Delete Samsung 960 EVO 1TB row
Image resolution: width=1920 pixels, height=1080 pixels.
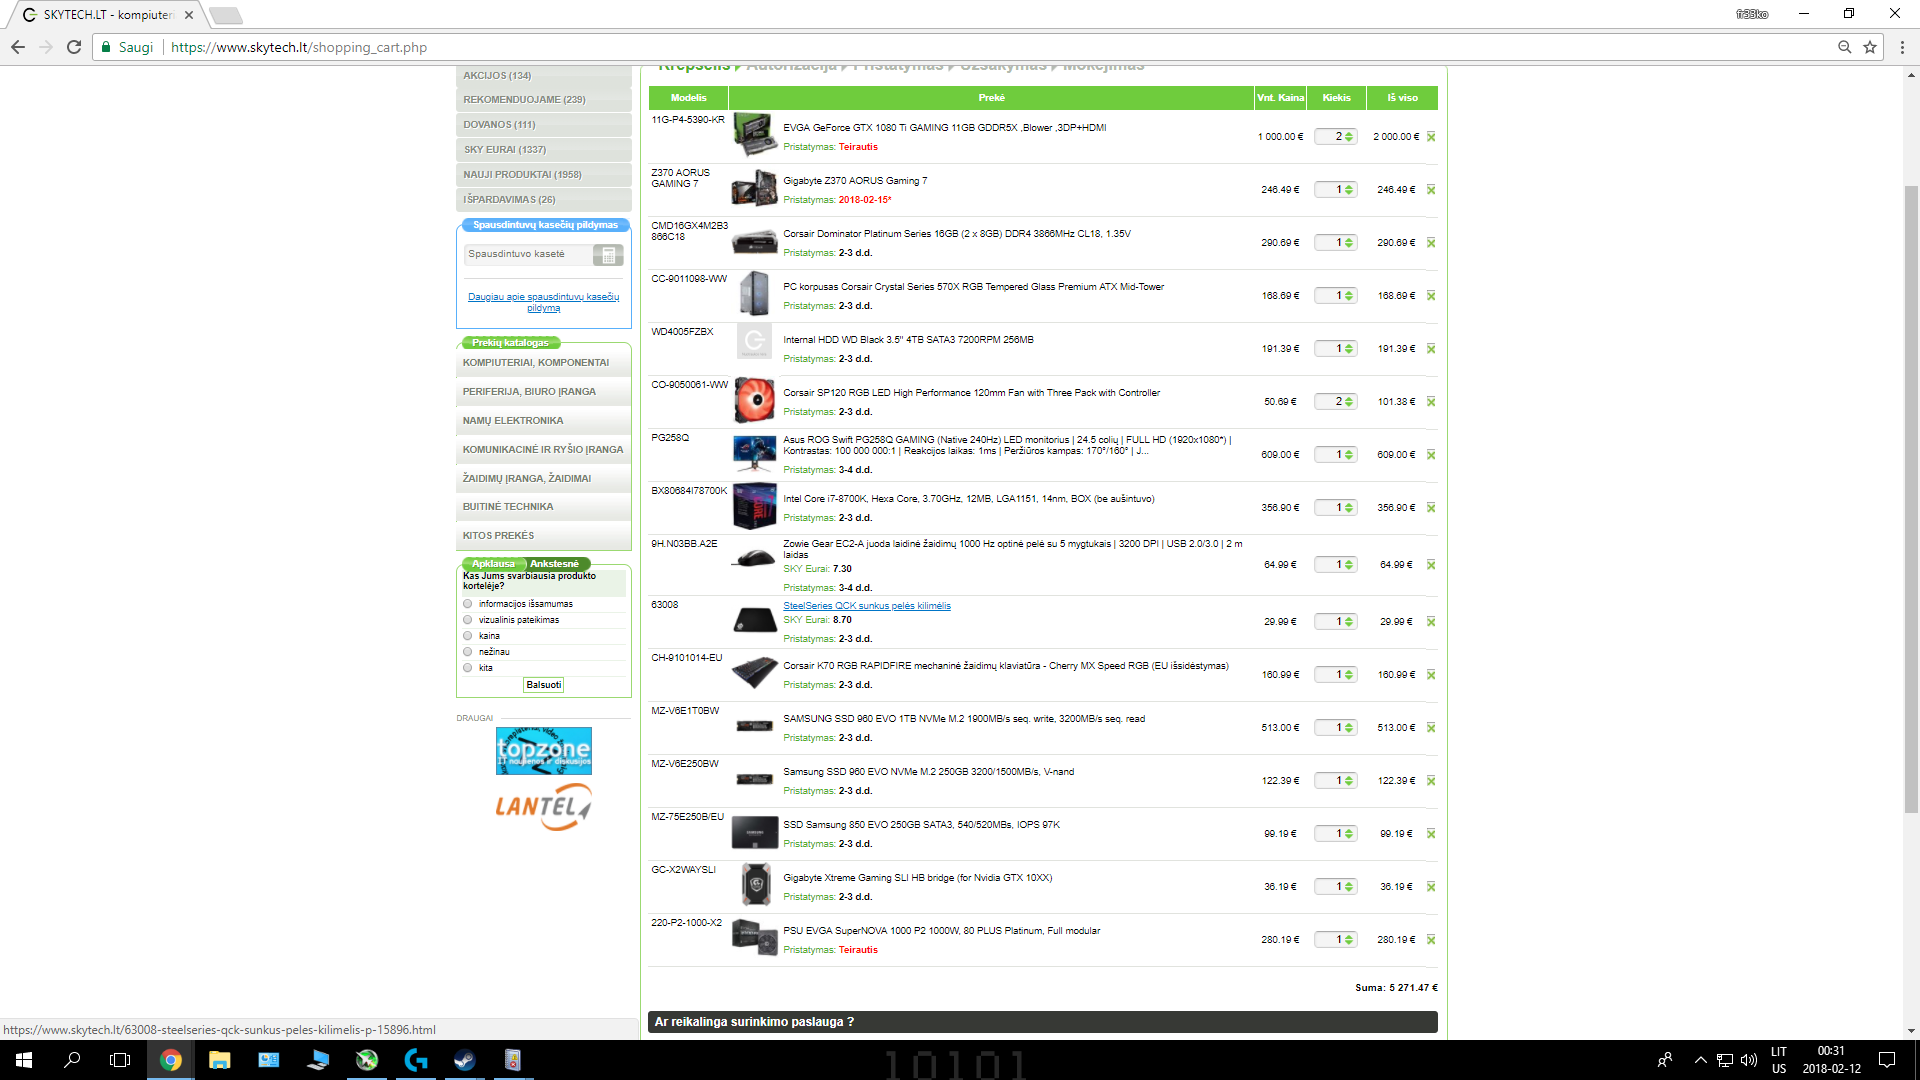click(1431, 728)
